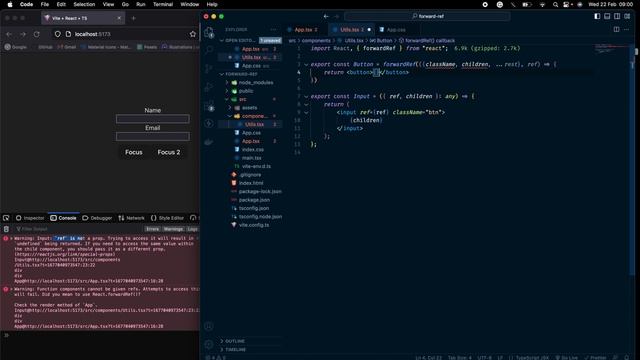Expand the public folder
This screenshot has width=640, height=360.
[x=246, y=91]
